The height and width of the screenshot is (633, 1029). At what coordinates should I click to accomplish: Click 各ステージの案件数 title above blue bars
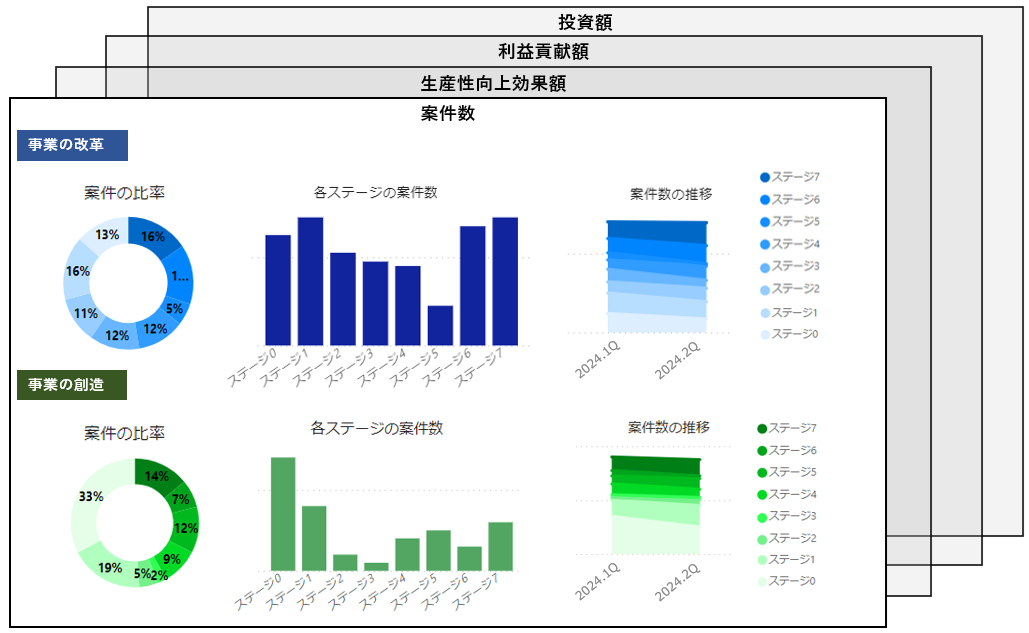[x=375, y=192]
